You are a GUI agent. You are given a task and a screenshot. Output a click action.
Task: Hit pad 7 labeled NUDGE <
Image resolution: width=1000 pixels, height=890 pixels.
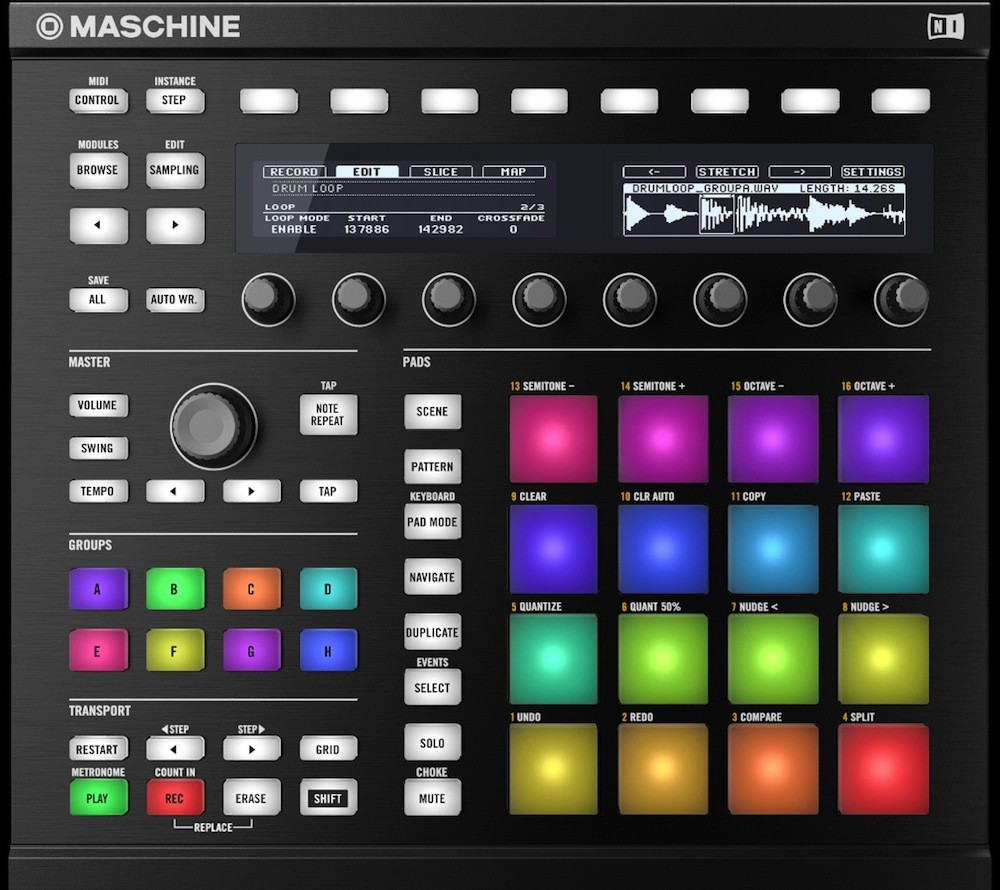point(773,659)
